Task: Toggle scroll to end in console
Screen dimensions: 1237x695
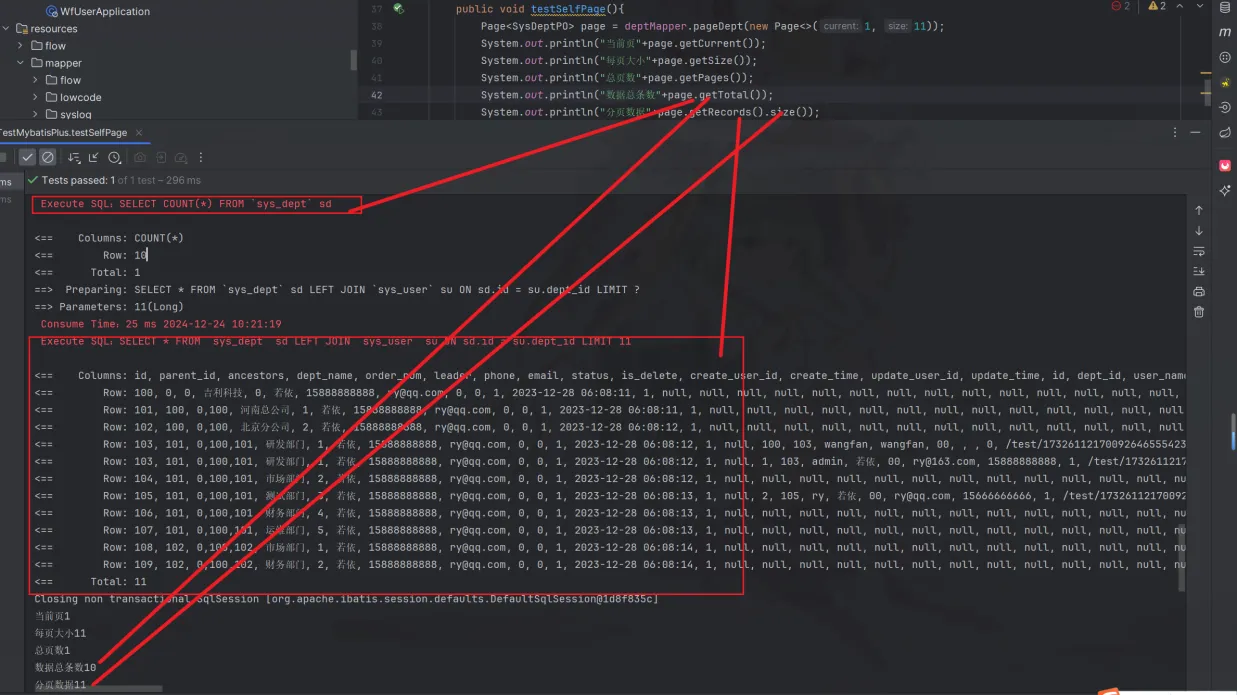Action: tap(1199, 271)
